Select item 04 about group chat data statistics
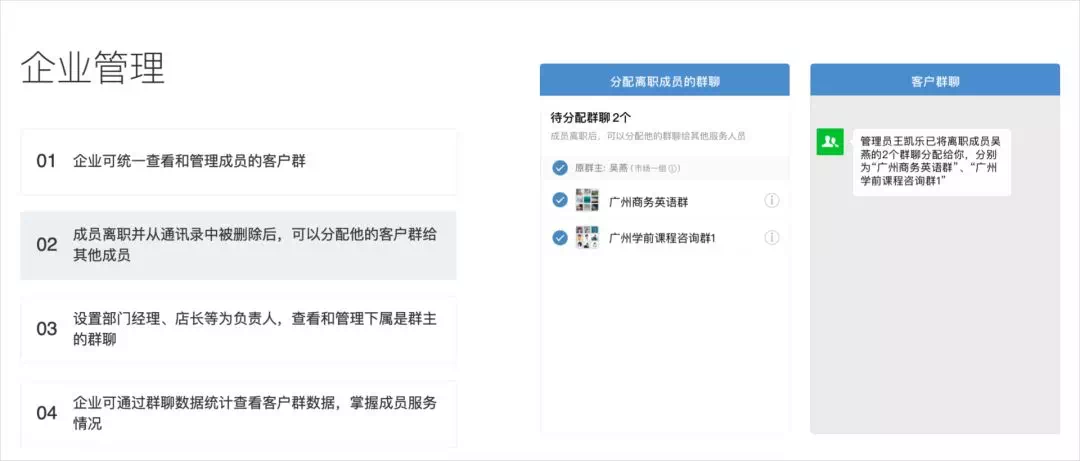The width and height of the screenshot is (1080, 461). tap(238, 413)
